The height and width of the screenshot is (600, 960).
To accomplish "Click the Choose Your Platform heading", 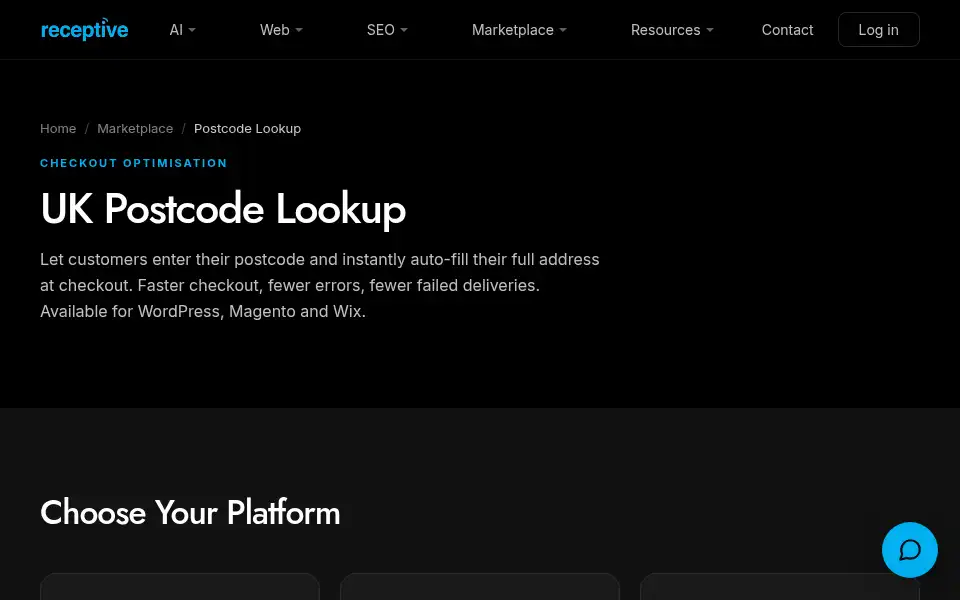I will [190, 512].
